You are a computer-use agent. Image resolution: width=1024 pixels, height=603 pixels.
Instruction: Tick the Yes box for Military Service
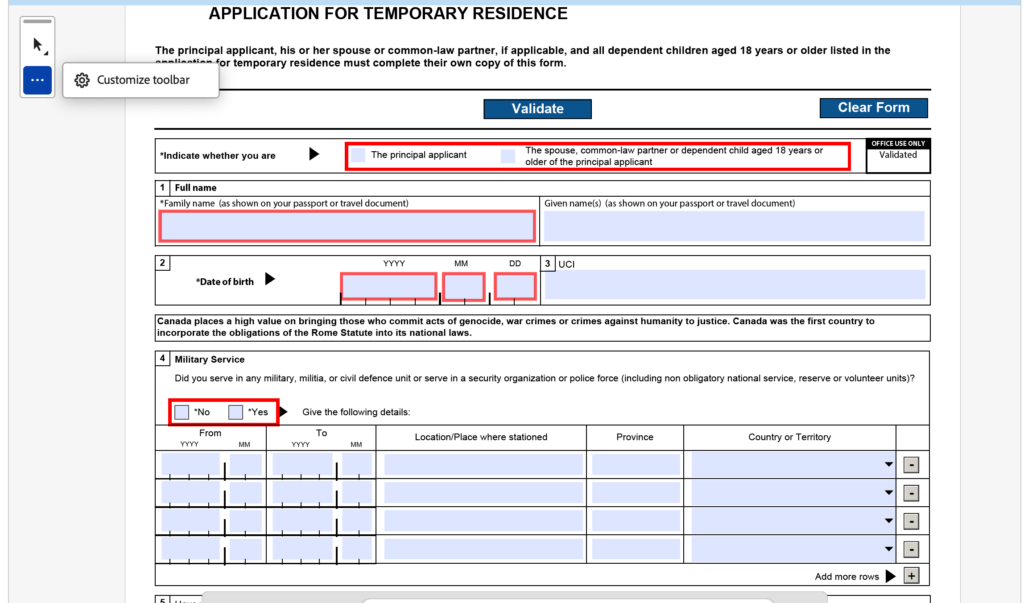(236, 412)
